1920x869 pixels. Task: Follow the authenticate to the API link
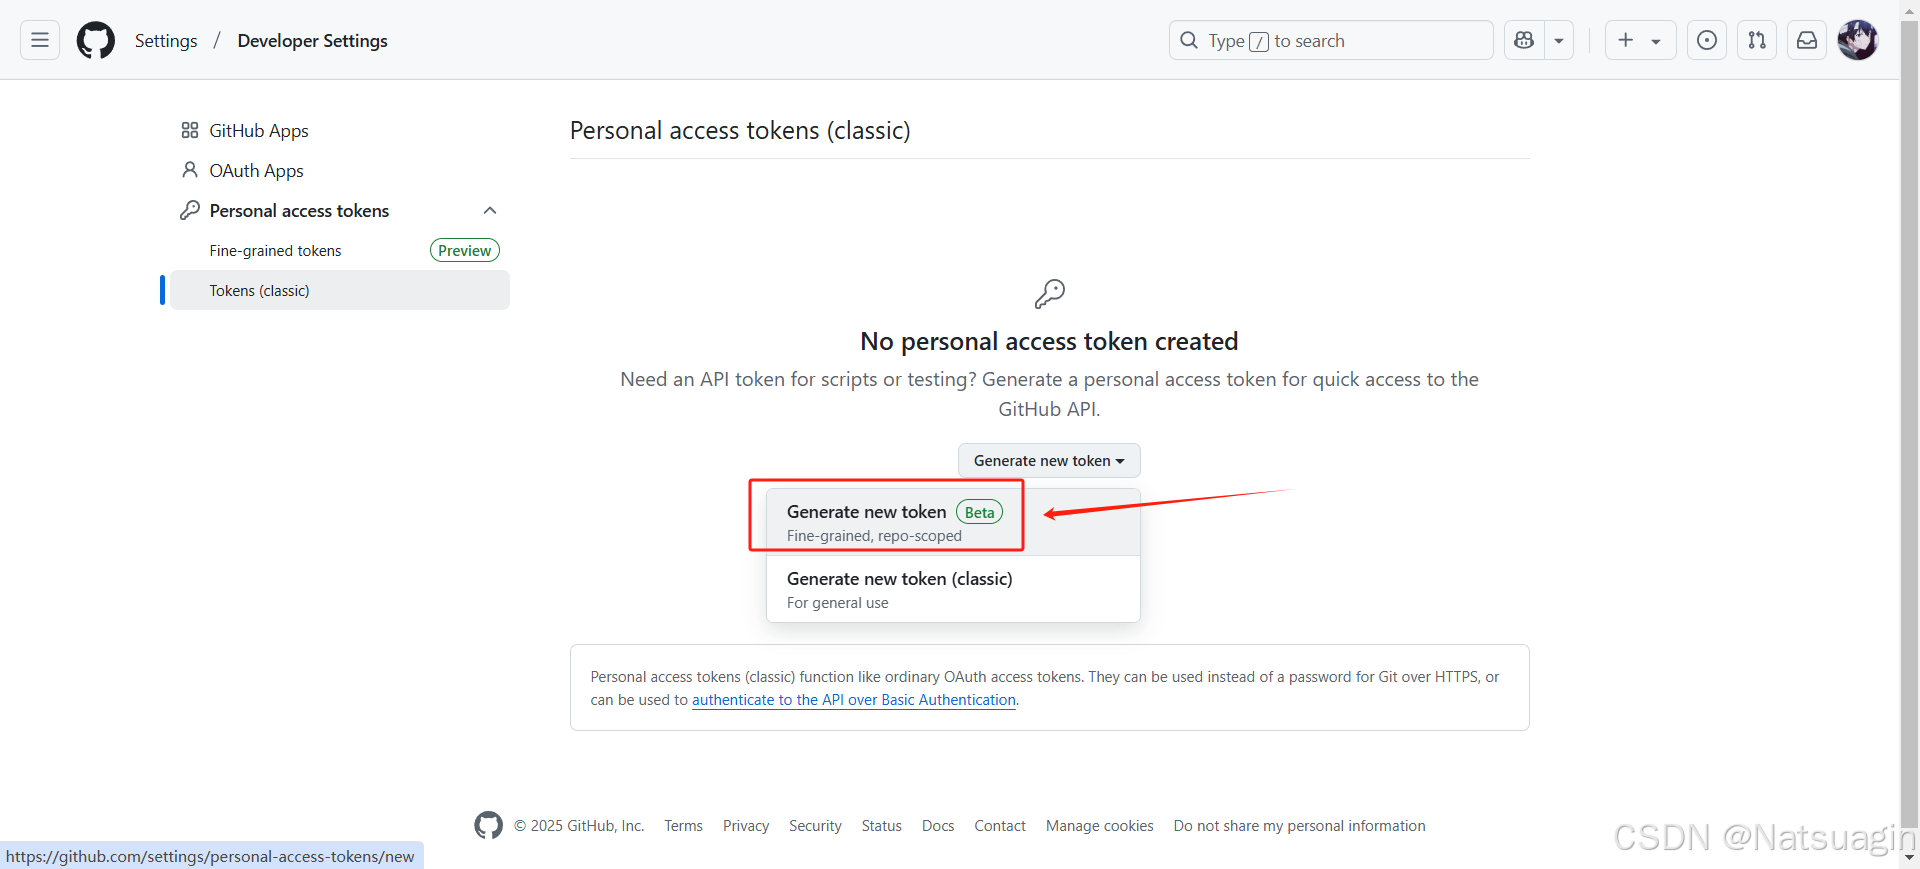pyautogui.click(x=854, y=700)
